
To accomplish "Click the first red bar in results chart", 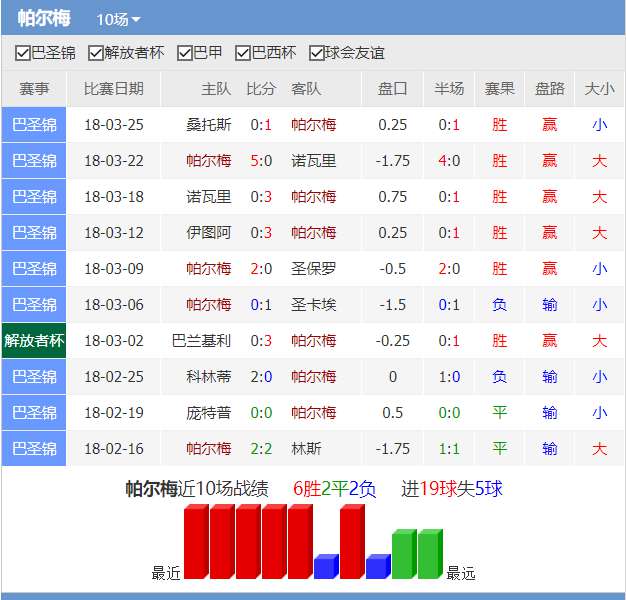I will 195,542.
